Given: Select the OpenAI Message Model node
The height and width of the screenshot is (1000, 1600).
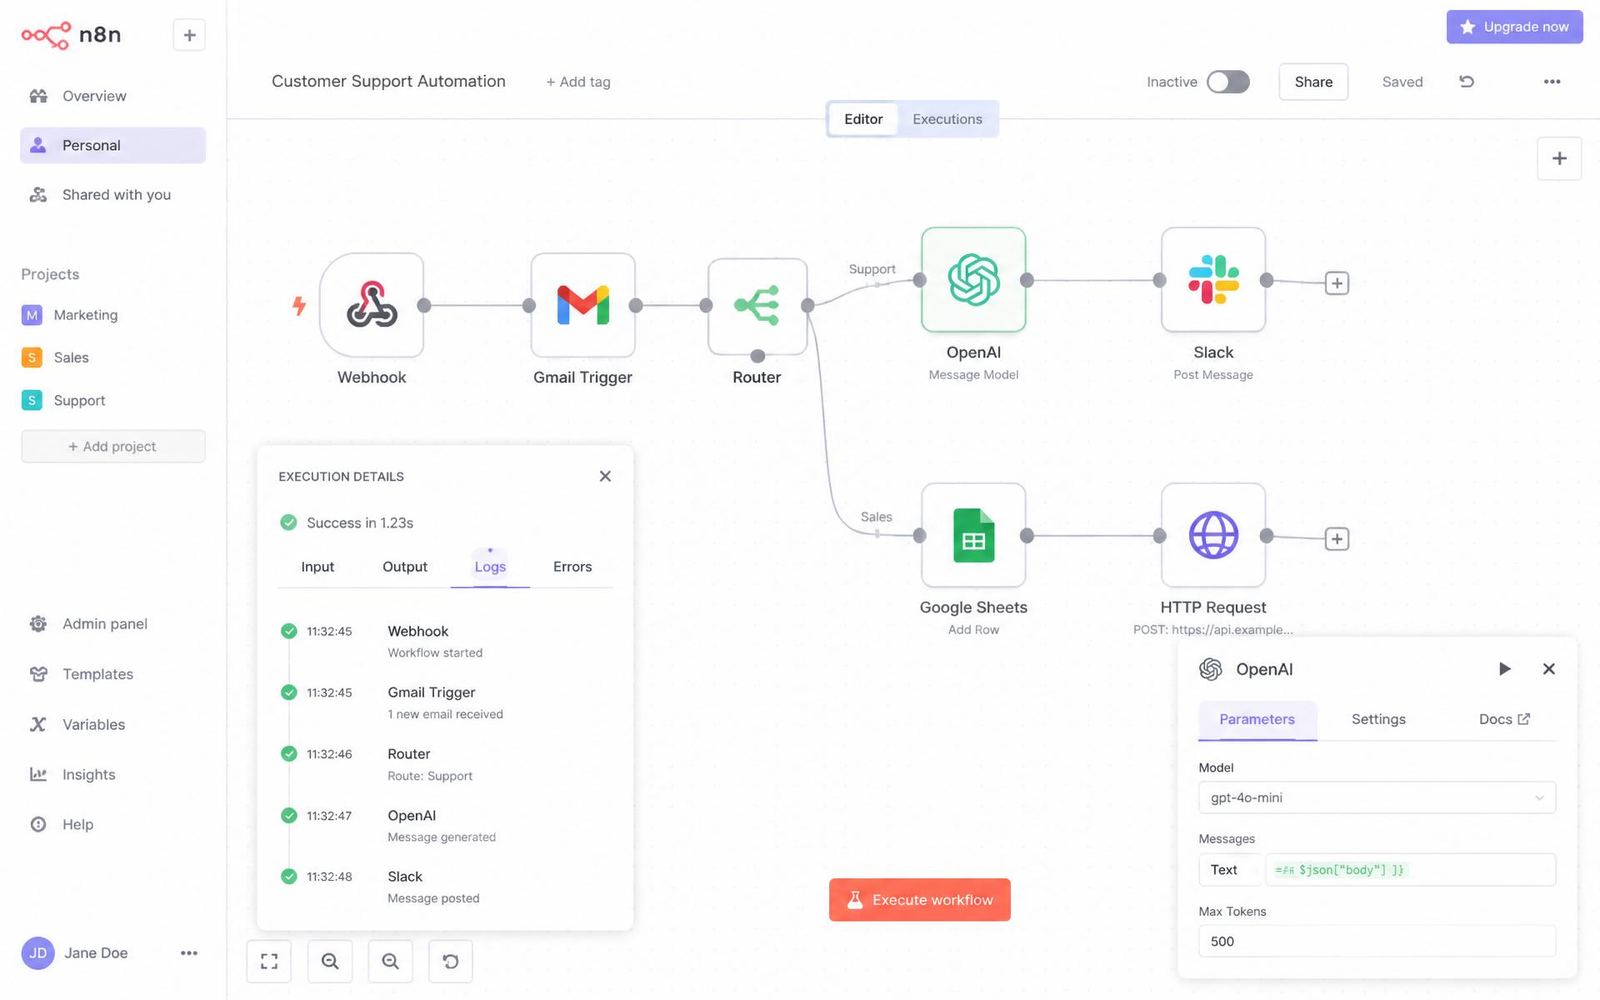Looking at the screenshot, I should click(x=973, y=280).
